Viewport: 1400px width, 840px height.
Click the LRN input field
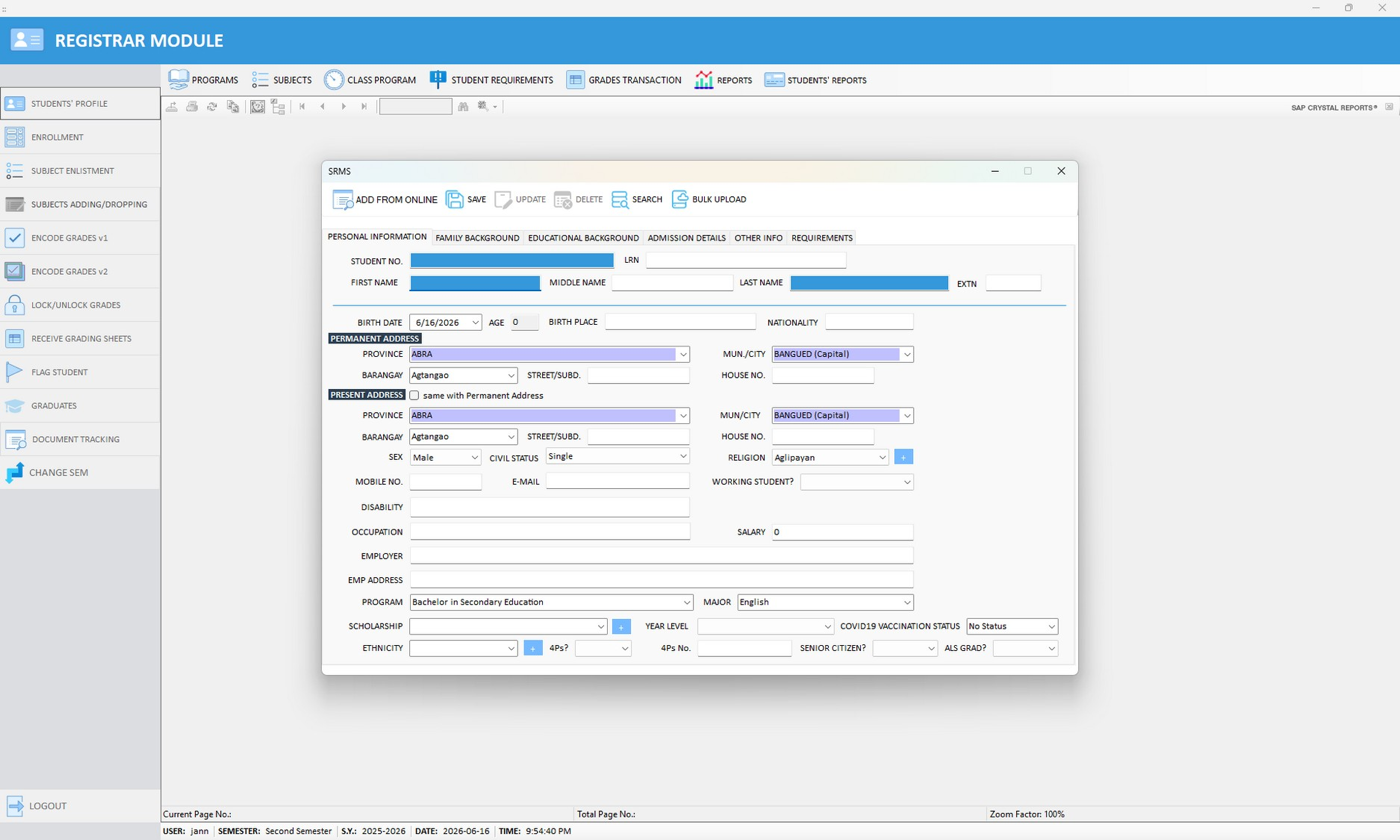click(x=746, y=260)
